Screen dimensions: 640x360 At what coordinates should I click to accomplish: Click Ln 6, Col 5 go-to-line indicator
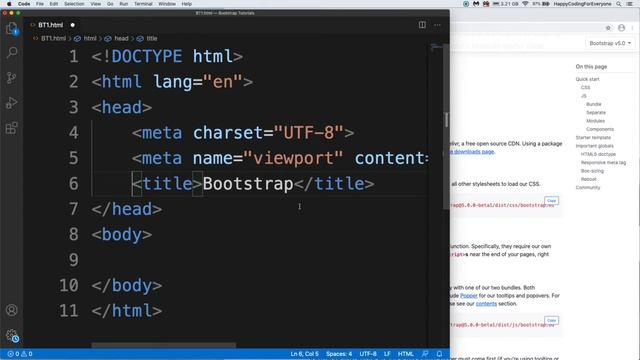(304, 354)
